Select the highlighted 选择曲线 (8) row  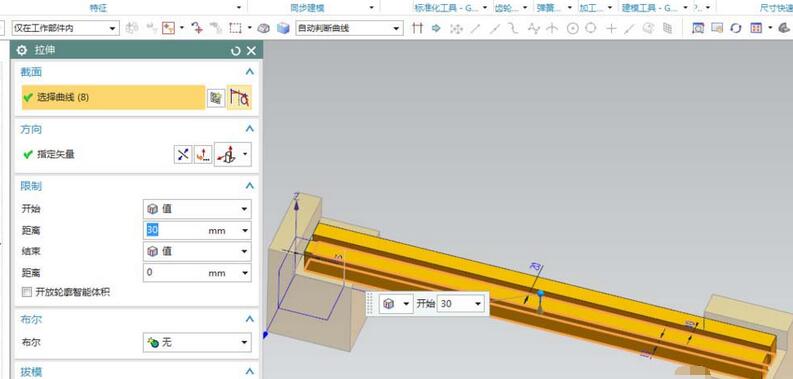(x=113, y=97)
